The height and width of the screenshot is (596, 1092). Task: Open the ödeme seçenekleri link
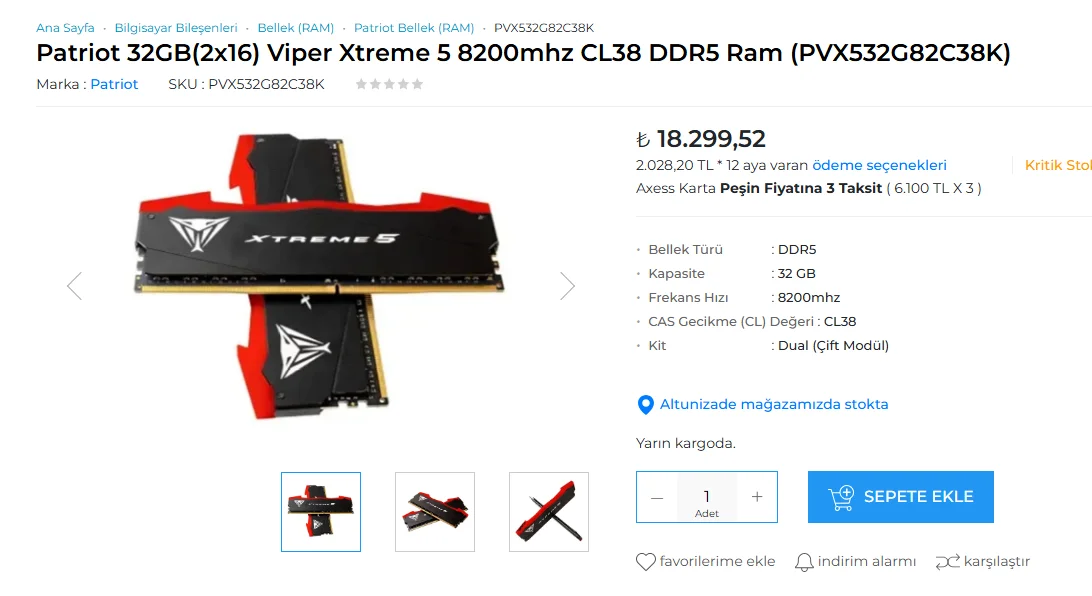click(x=880, y=165)
